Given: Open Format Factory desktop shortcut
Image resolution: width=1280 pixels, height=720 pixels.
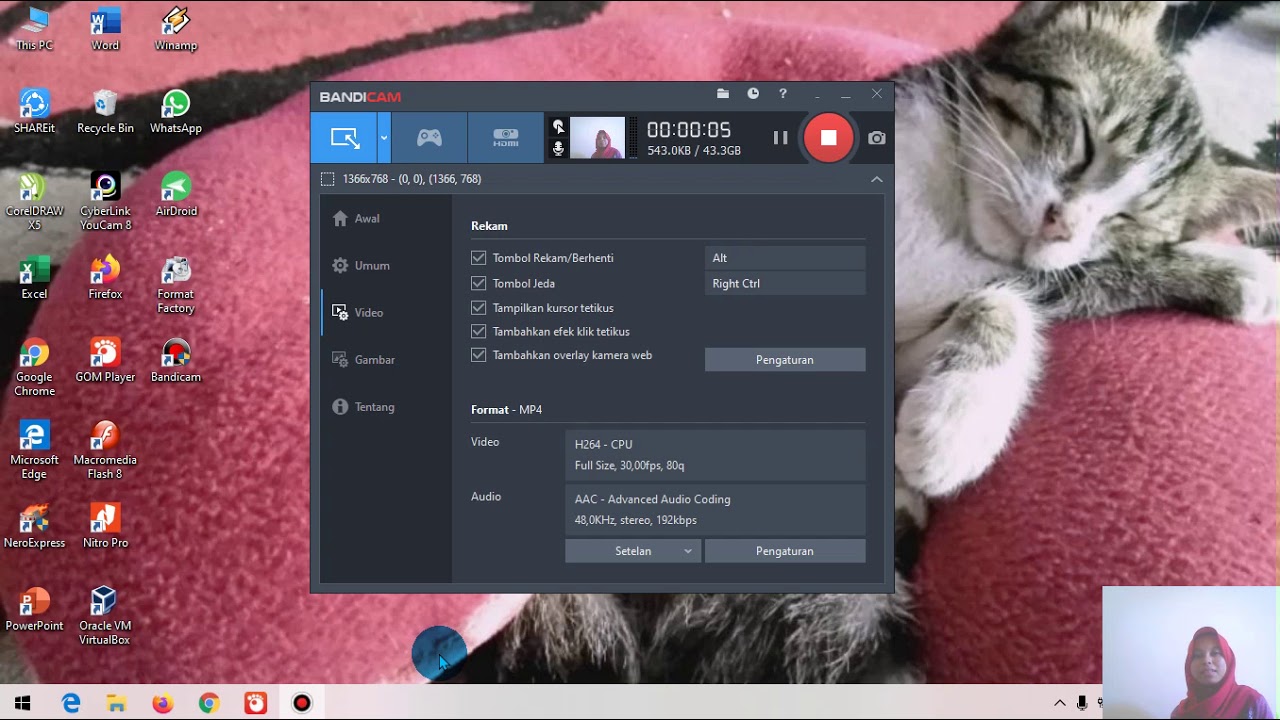Looking at the screenshot, I should [176, 285].
